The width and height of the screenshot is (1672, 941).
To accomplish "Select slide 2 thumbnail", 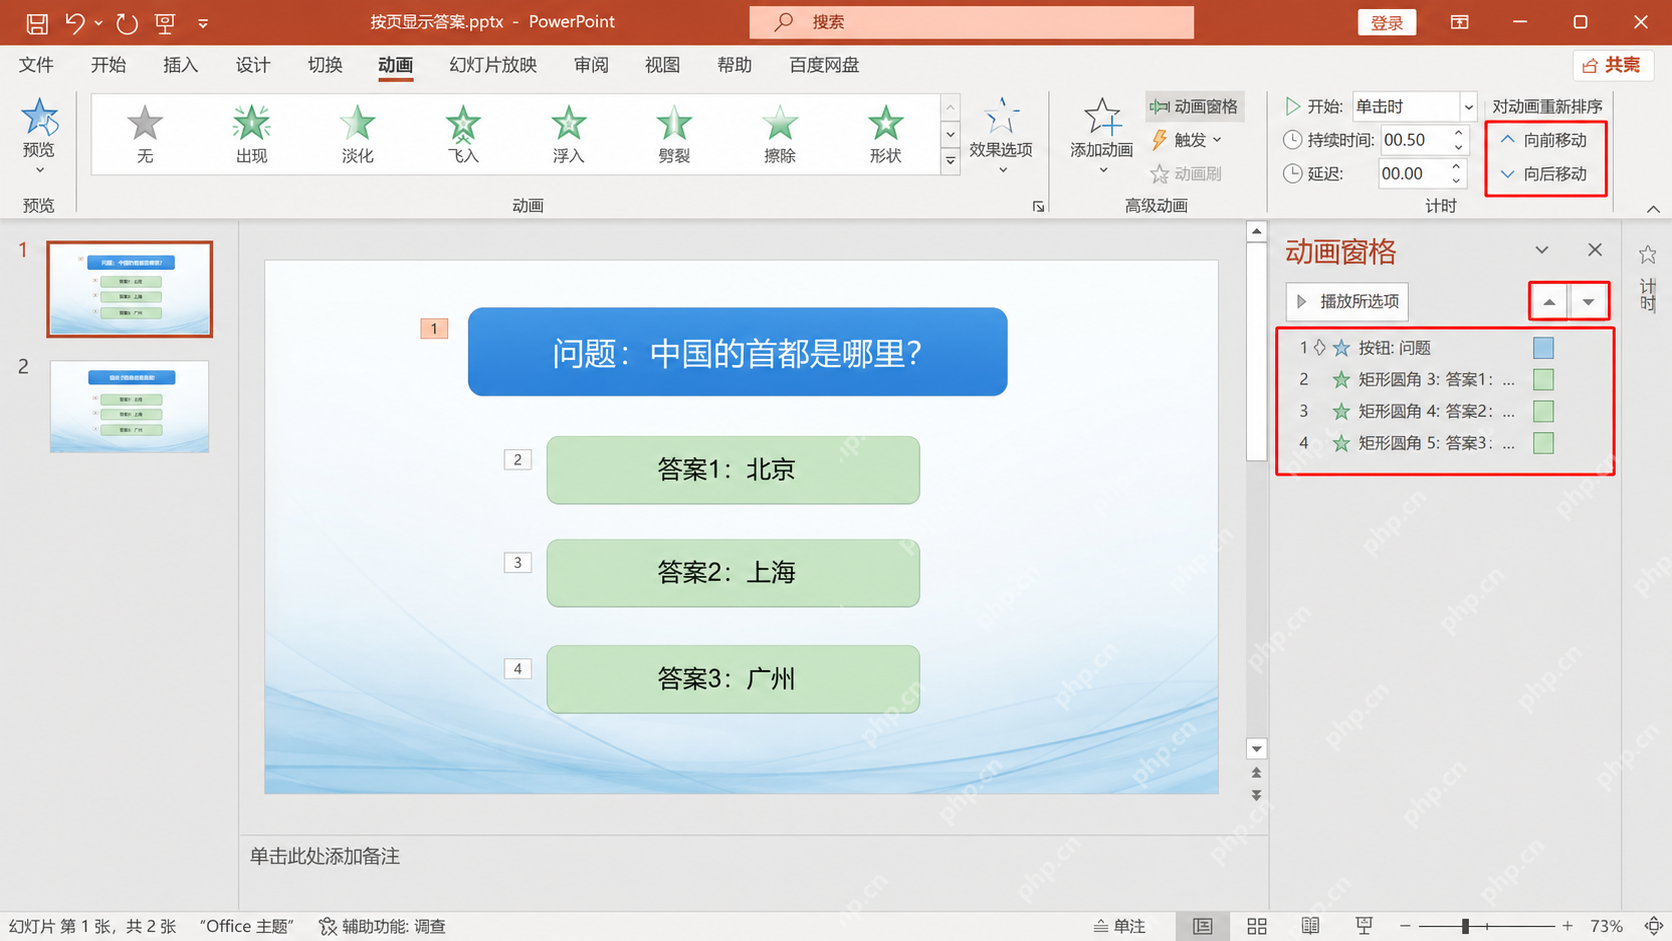I will coord(130,407).
